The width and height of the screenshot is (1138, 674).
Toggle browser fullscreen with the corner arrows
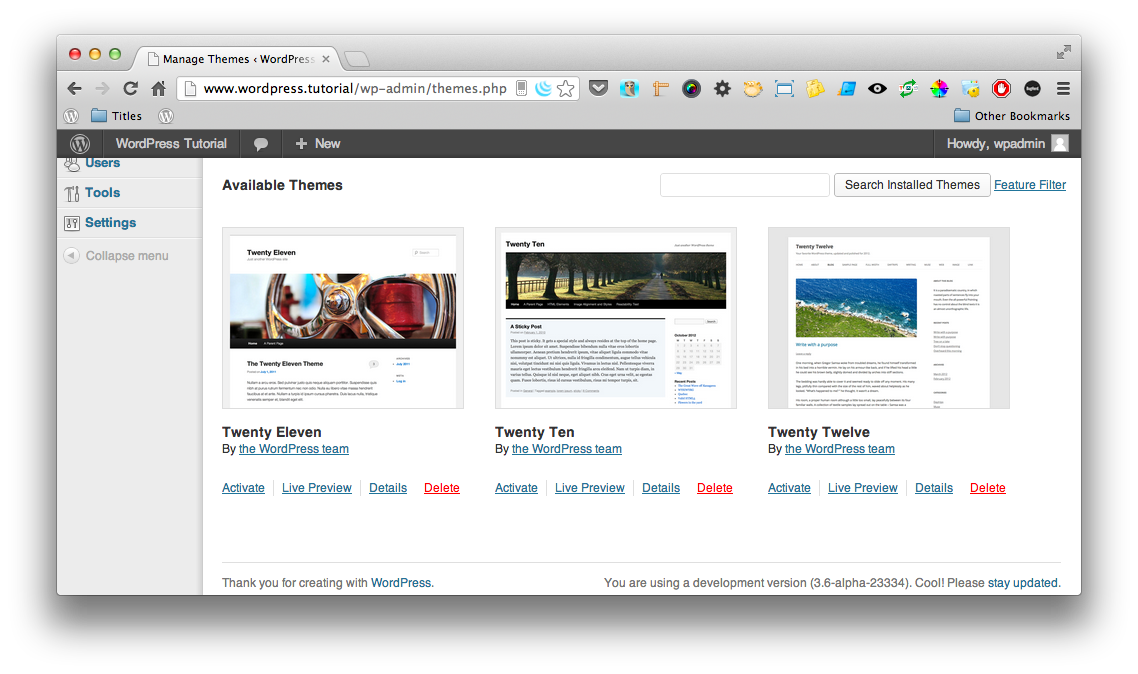pyautogui.click(x=1063, y=52)
